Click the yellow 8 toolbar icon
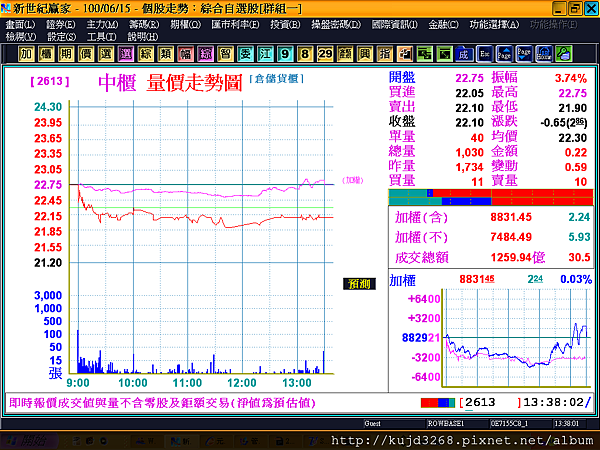The image size is (600, 450). pos(305,54)
